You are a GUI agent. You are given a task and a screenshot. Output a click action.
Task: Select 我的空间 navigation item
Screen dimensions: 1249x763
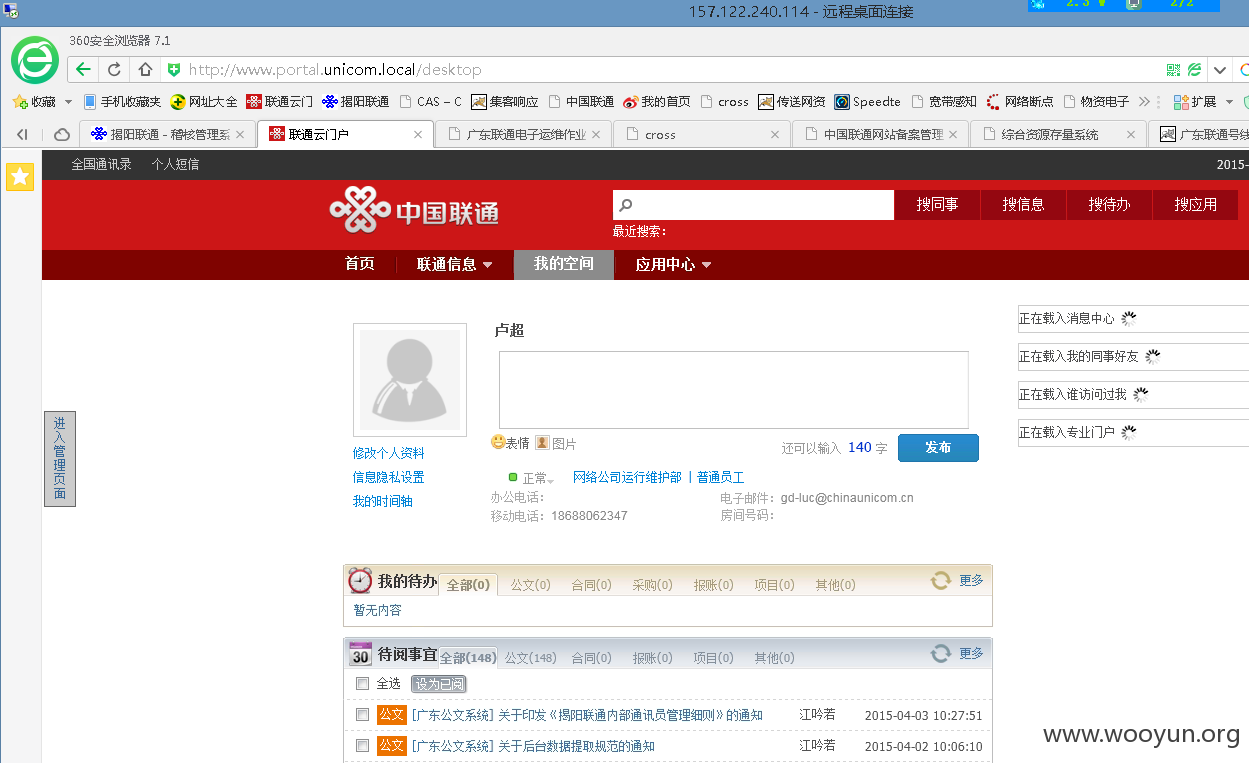(x=564, y=264)
